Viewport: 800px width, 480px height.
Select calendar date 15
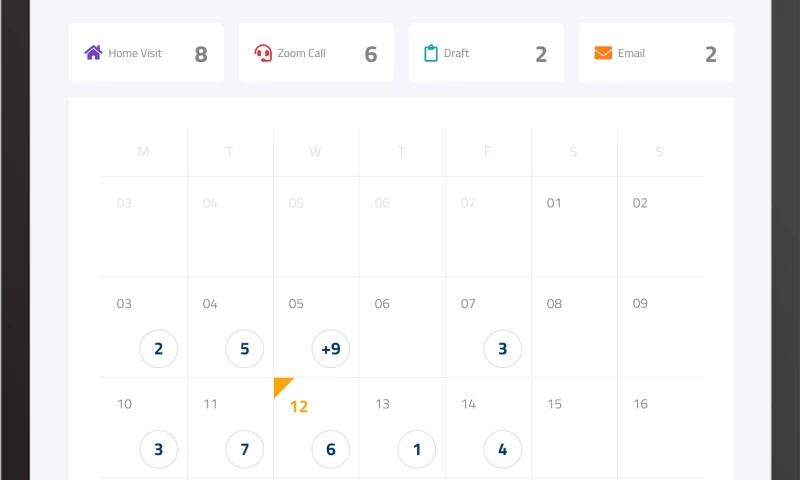pos(555,404)
